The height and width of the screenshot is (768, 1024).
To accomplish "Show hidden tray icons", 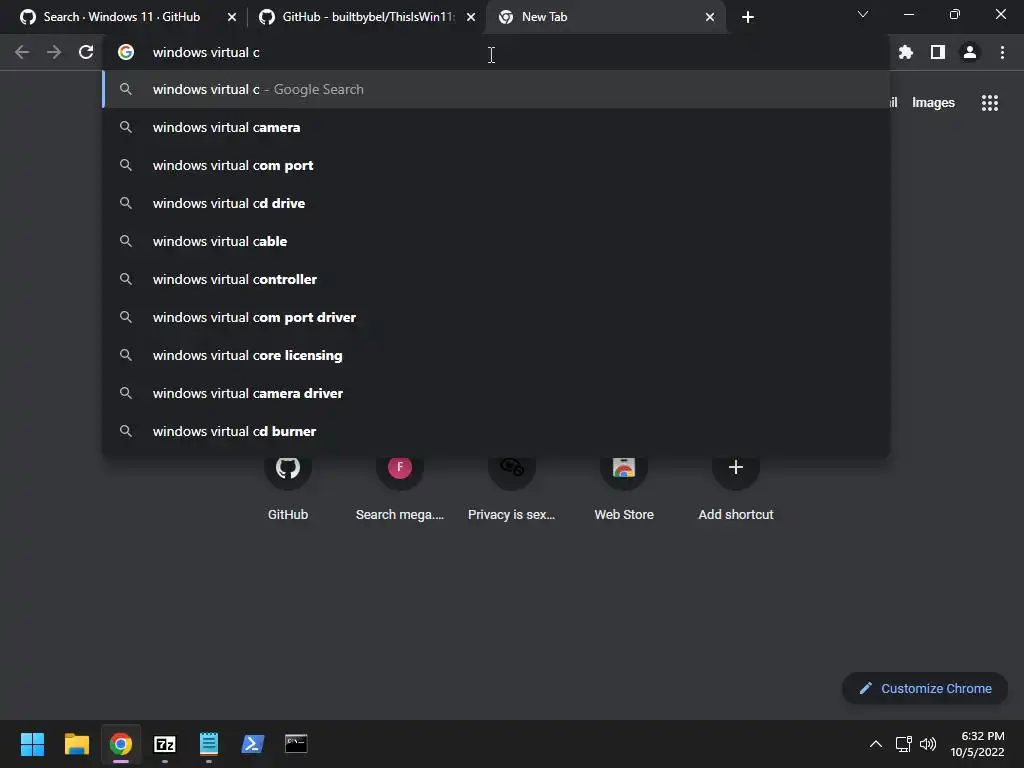I will [x=876, y=744].
